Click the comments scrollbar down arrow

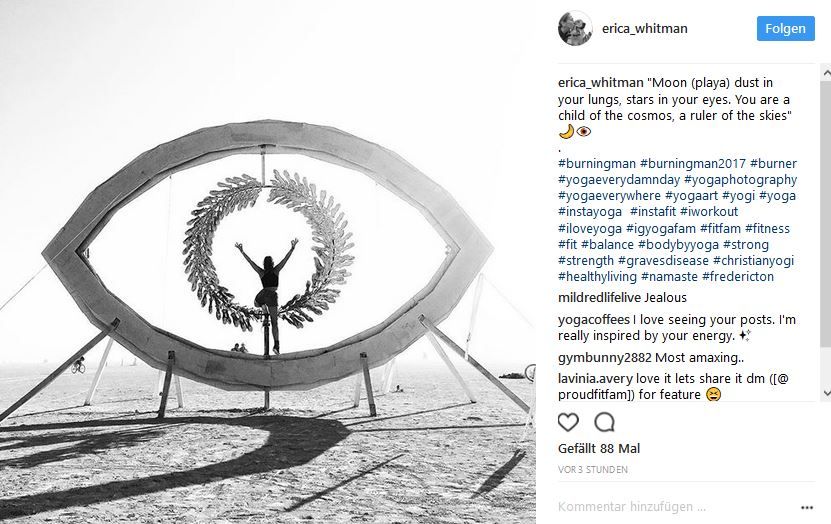[826, 393]
